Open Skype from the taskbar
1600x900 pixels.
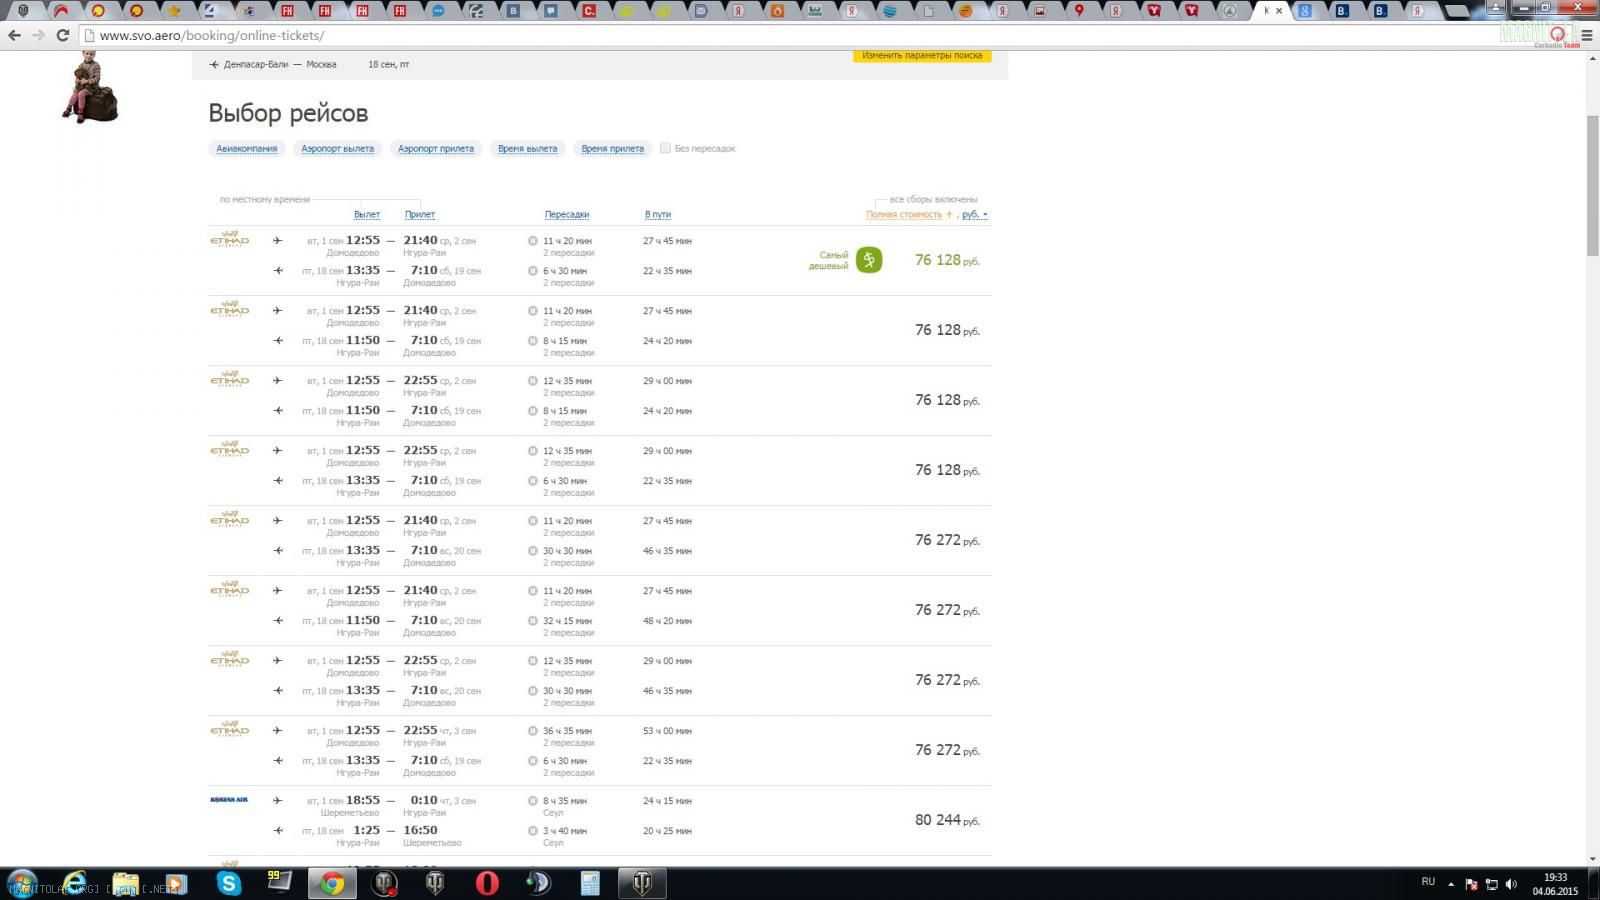pos(229,883)
